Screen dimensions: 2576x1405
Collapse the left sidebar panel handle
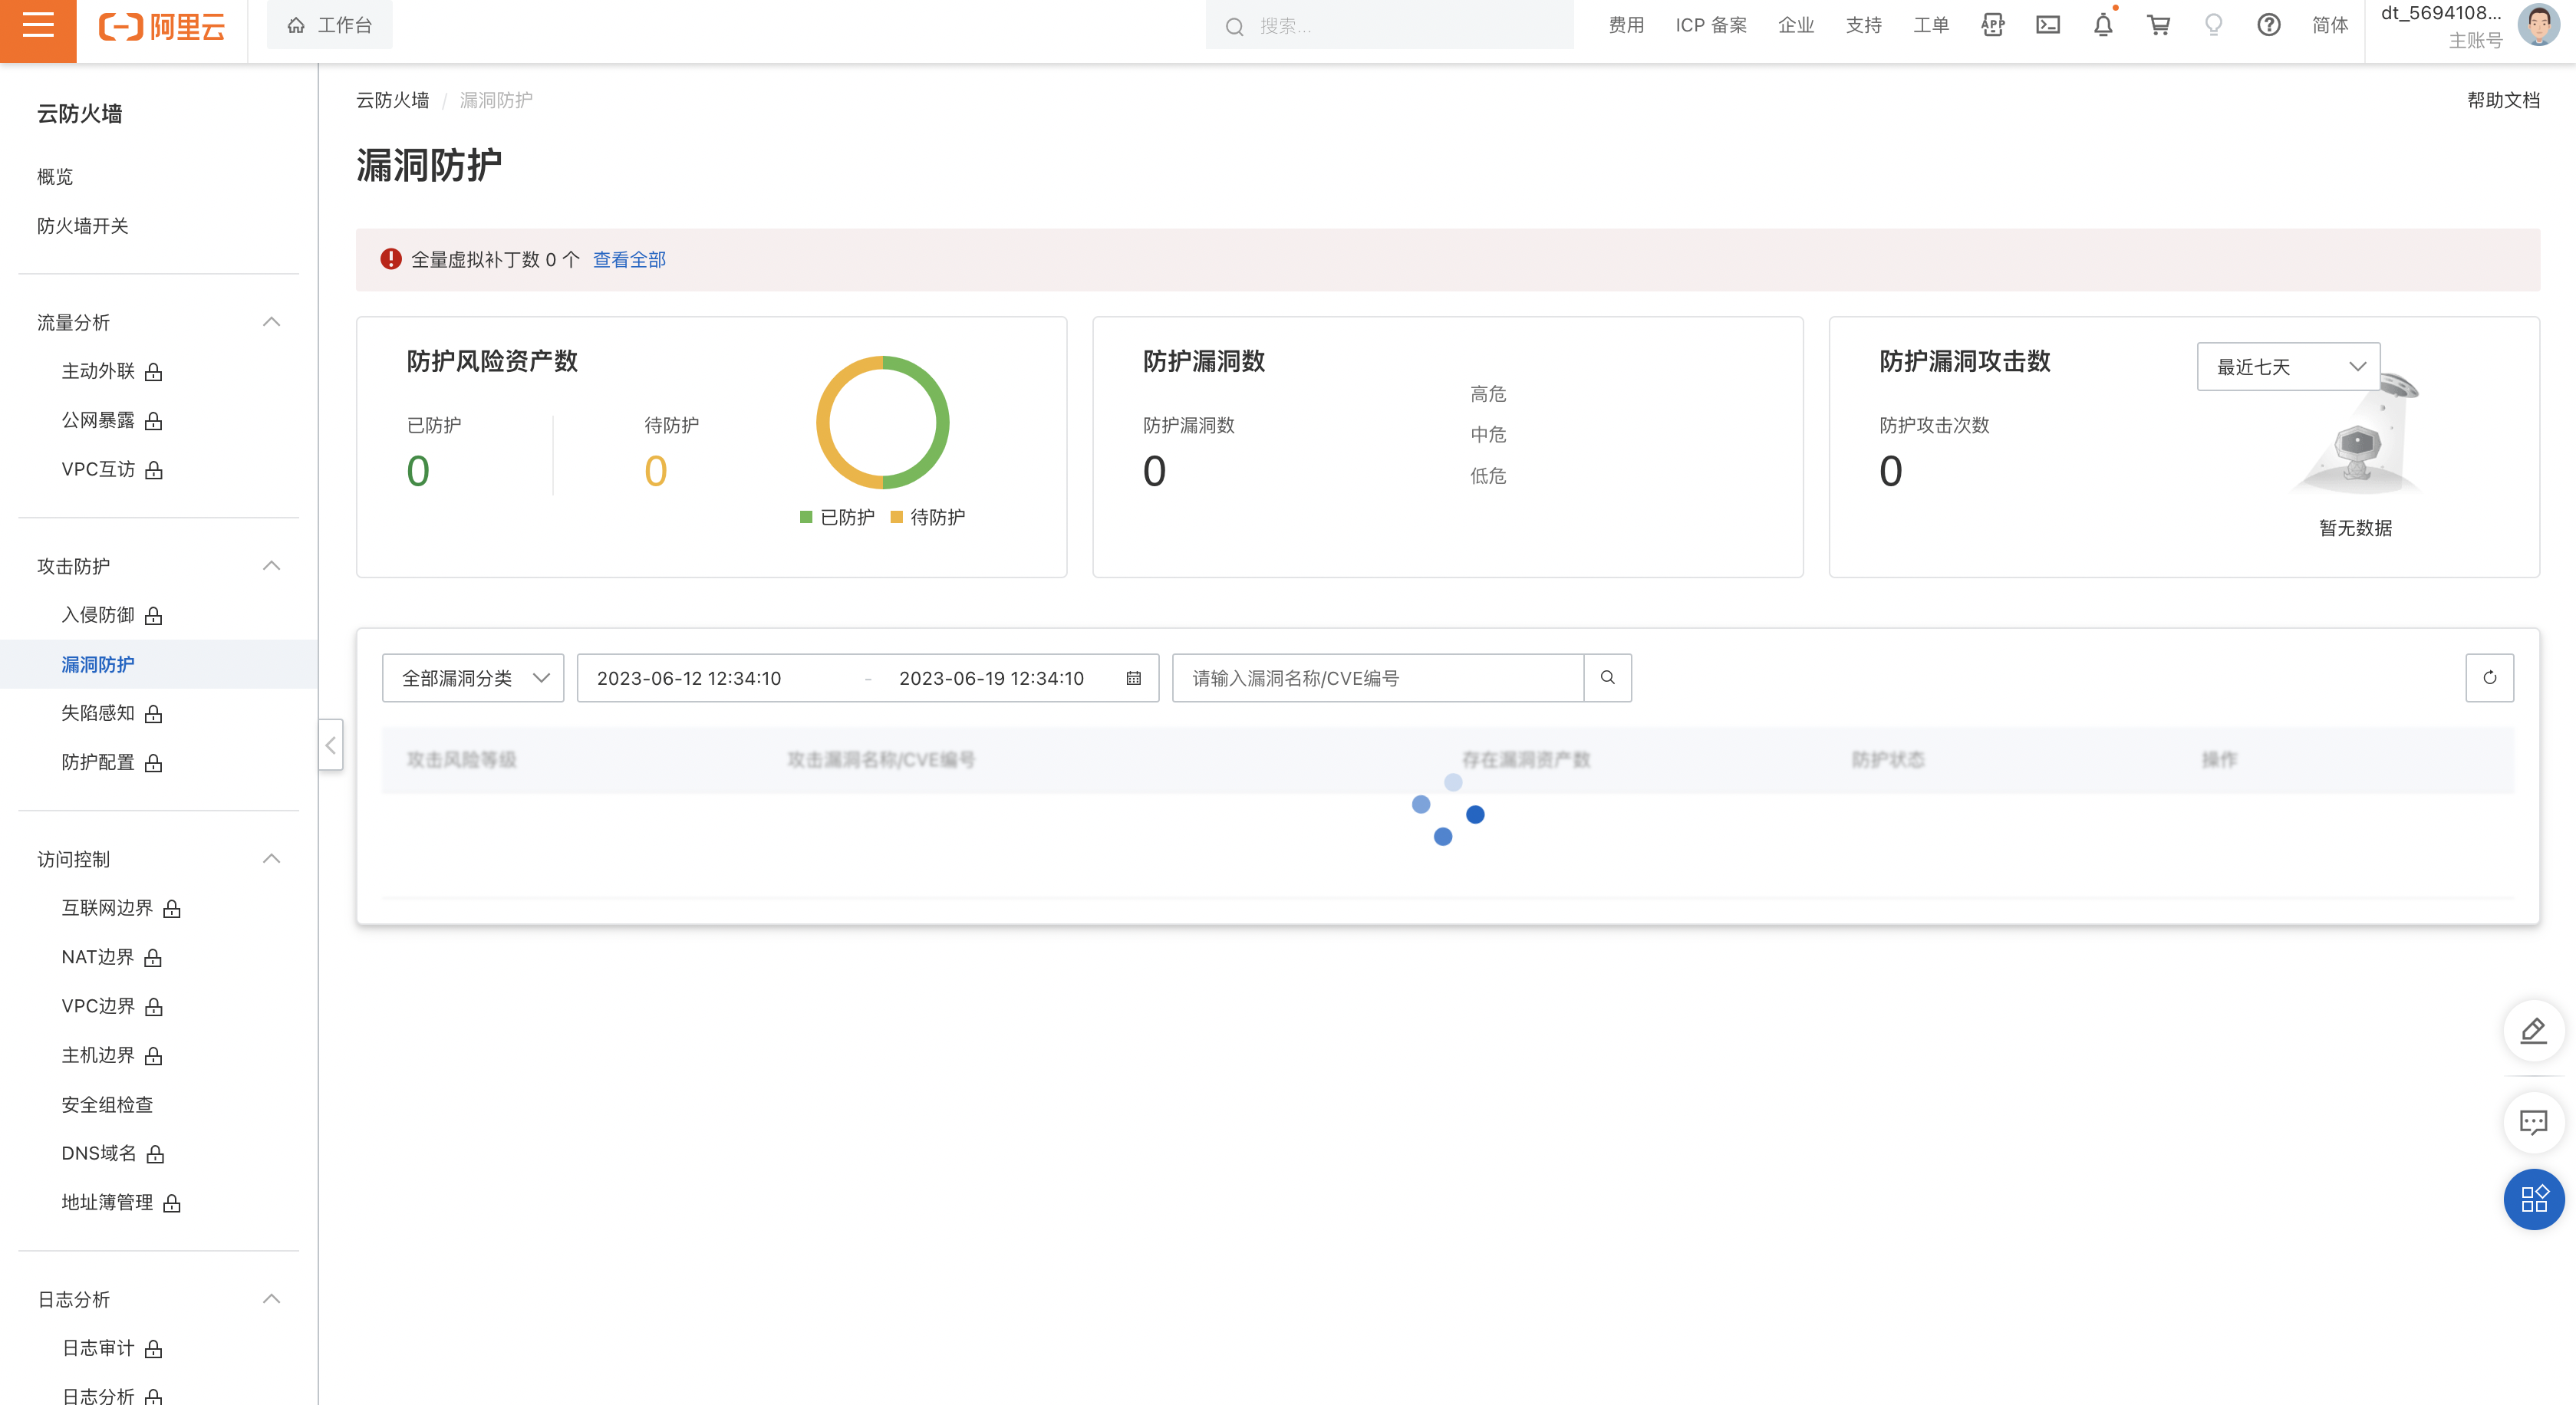click(331, 745)
